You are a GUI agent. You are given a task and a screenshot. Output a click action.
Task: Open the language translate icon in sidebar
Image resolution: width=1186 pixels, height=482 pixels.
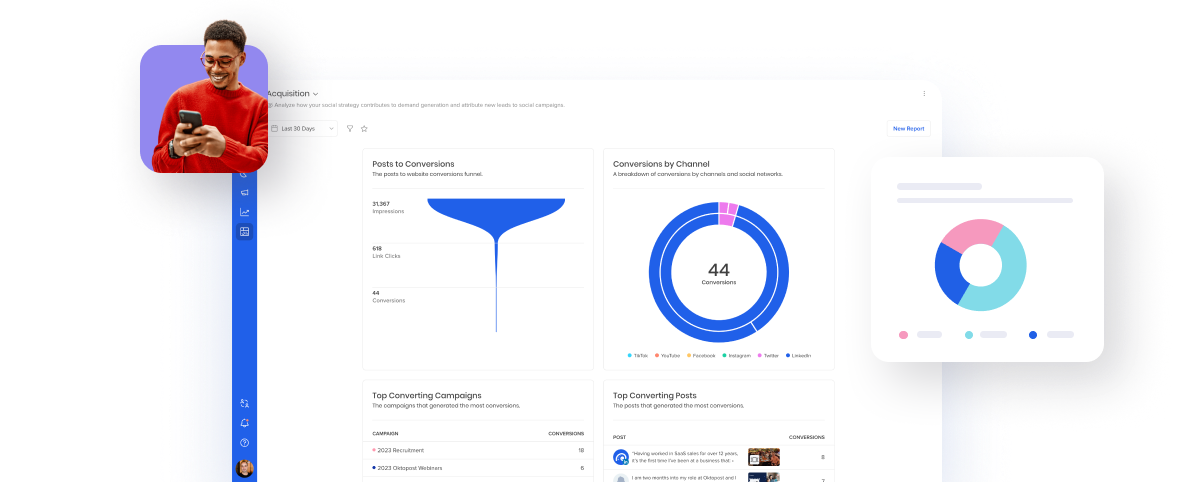(x=244, y=404)
